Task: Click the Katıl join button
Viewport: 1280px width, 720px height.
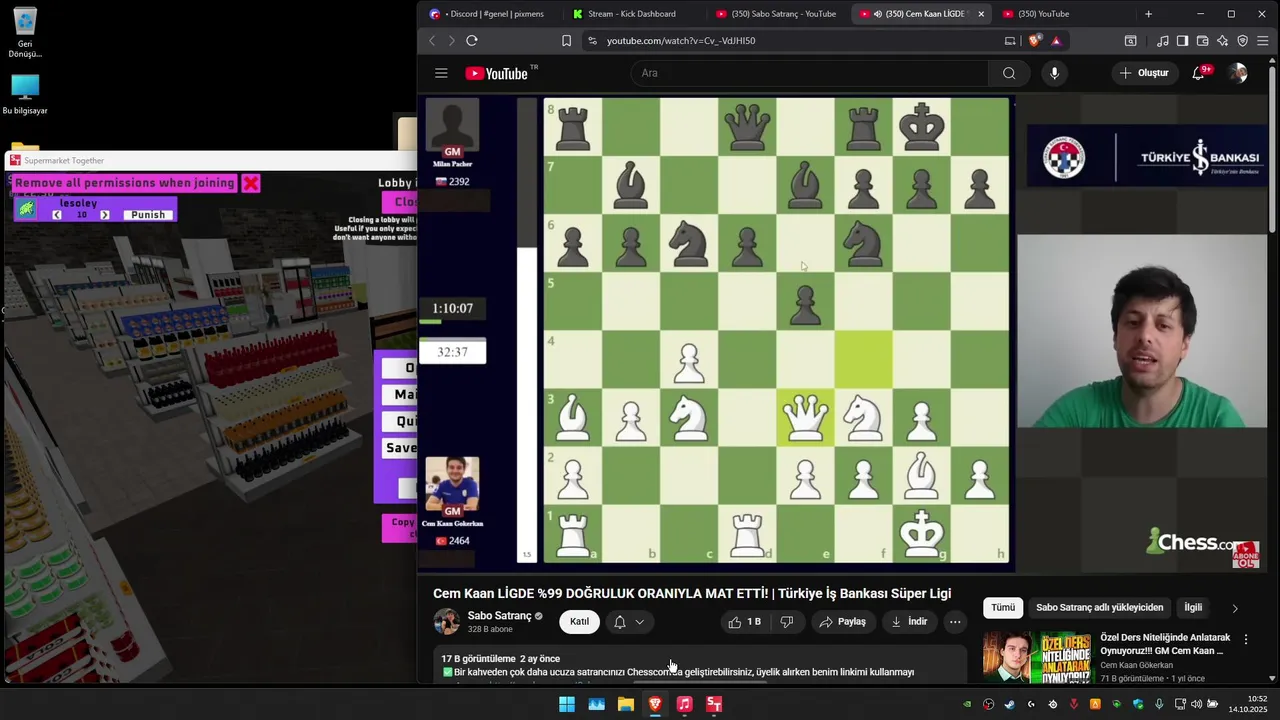Action: point(579,622)
